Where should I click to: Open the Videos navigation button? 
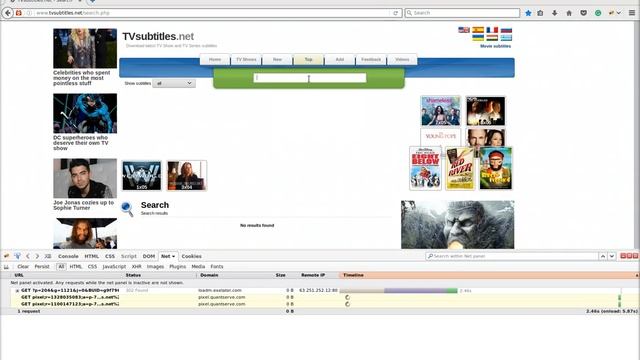coord(402,60)
